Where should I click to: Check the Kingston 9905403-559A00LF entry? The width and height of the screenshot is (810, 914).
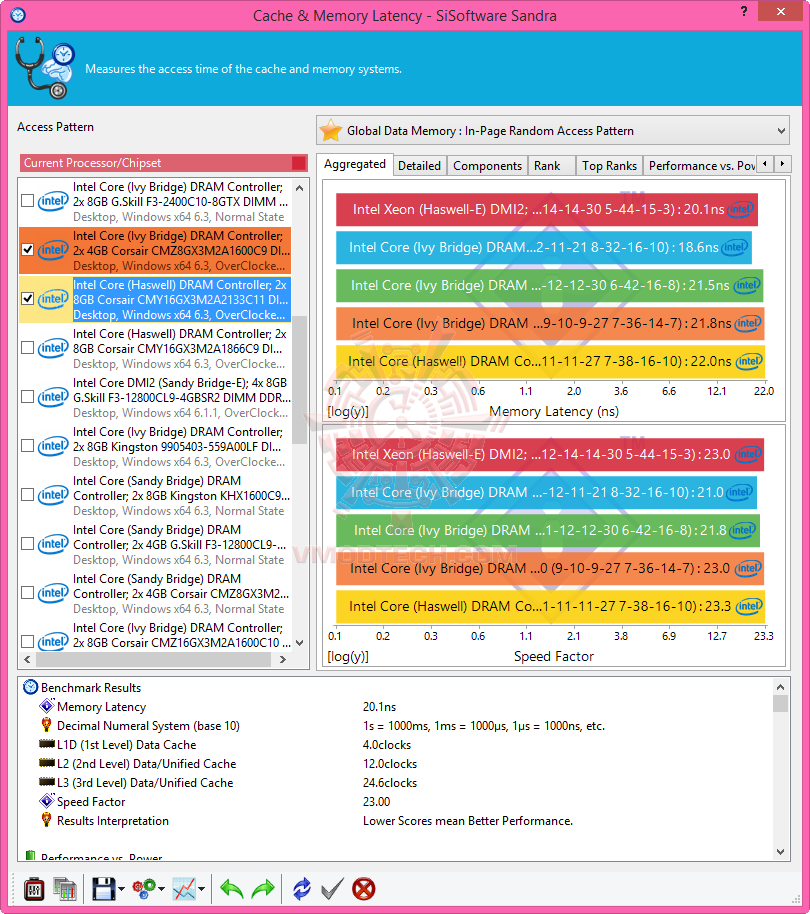(27, 445)
